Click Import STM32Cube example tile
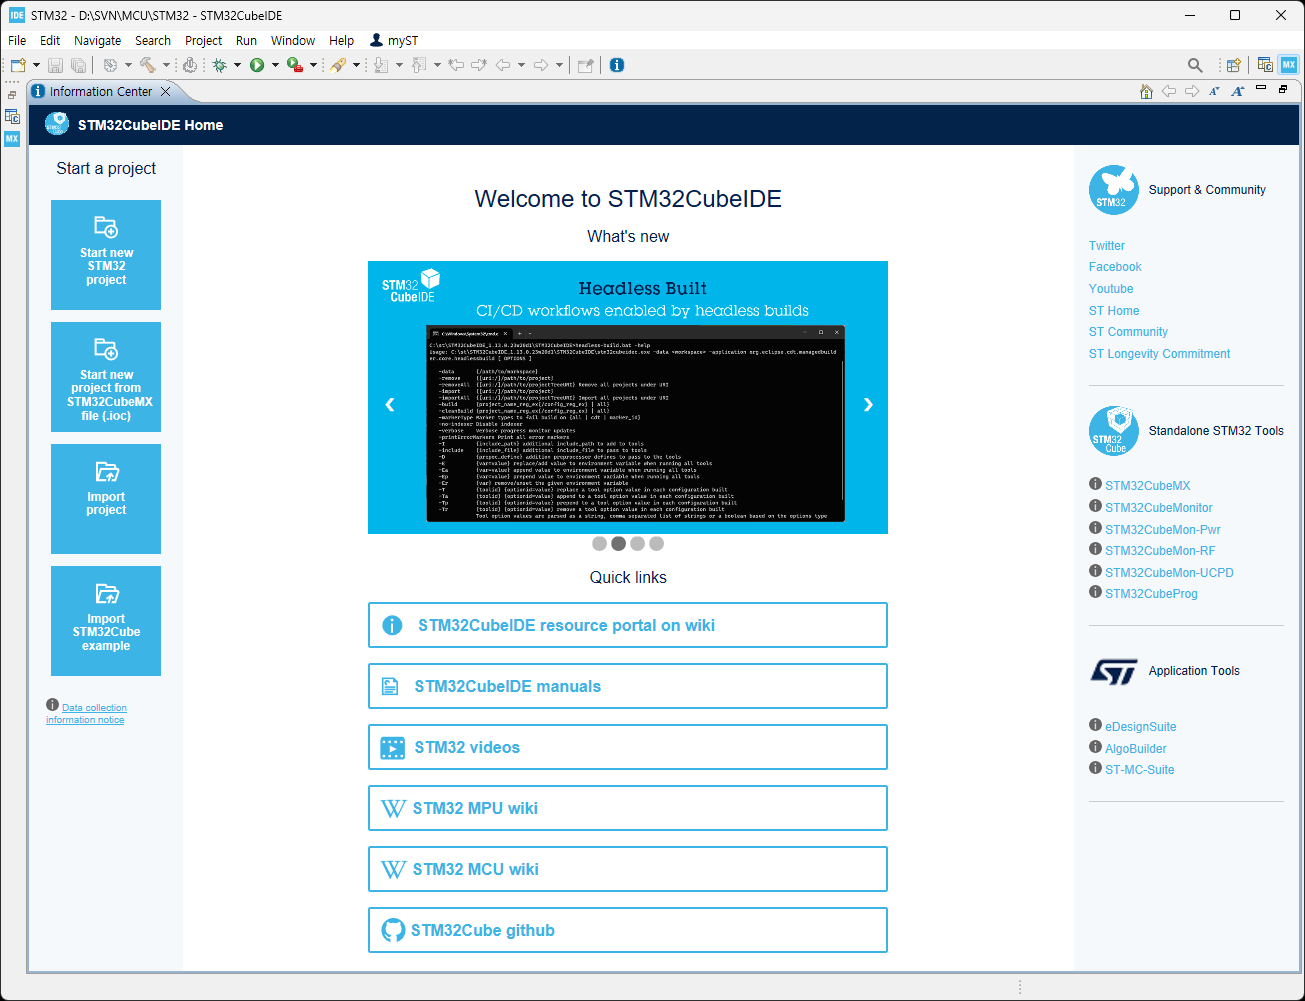Image resolution: width=1305 pixels, height=1001 pixels. tap(106, 621)
